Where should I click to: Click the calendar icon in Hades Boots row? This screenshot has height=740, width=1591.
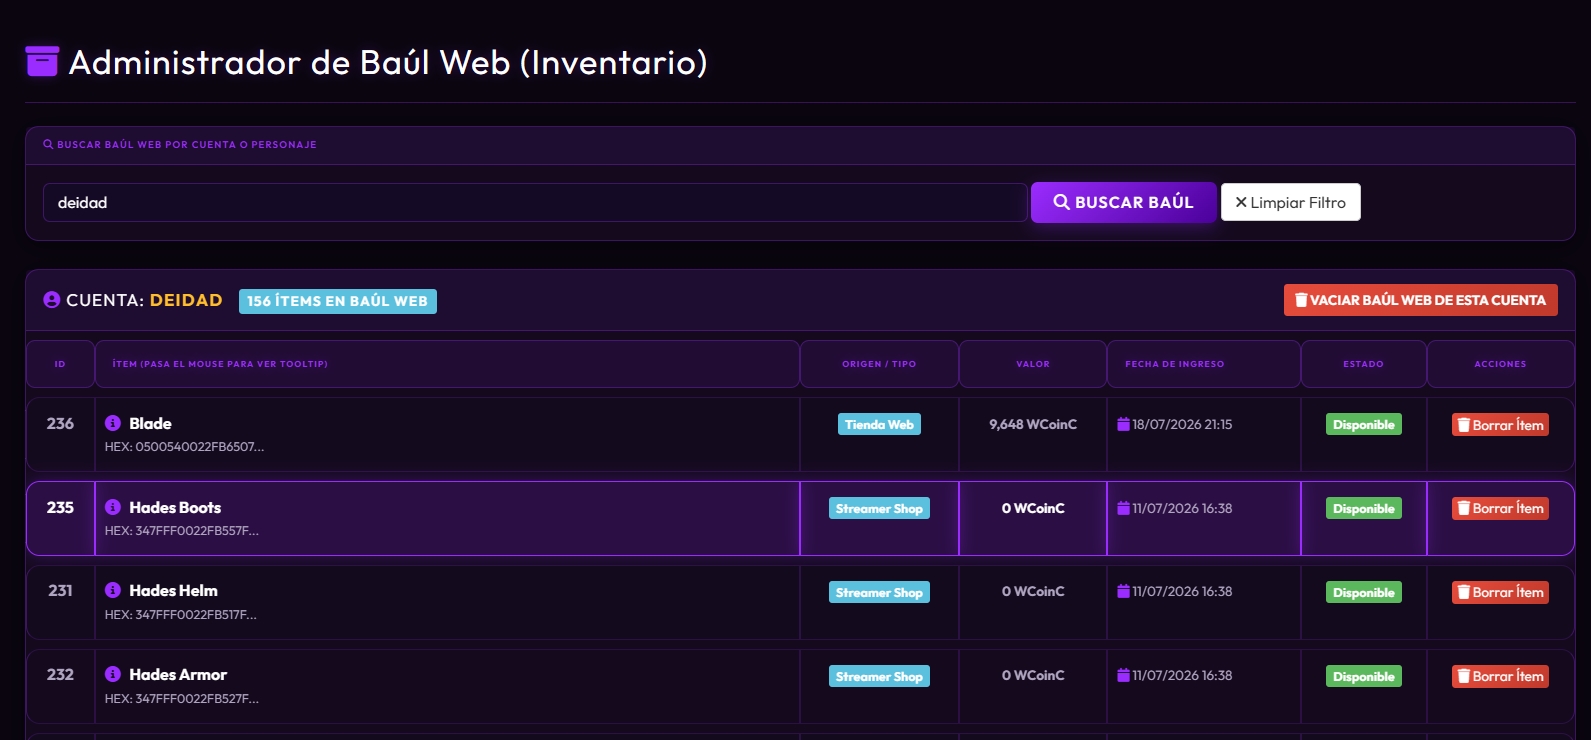(1123, 508)
